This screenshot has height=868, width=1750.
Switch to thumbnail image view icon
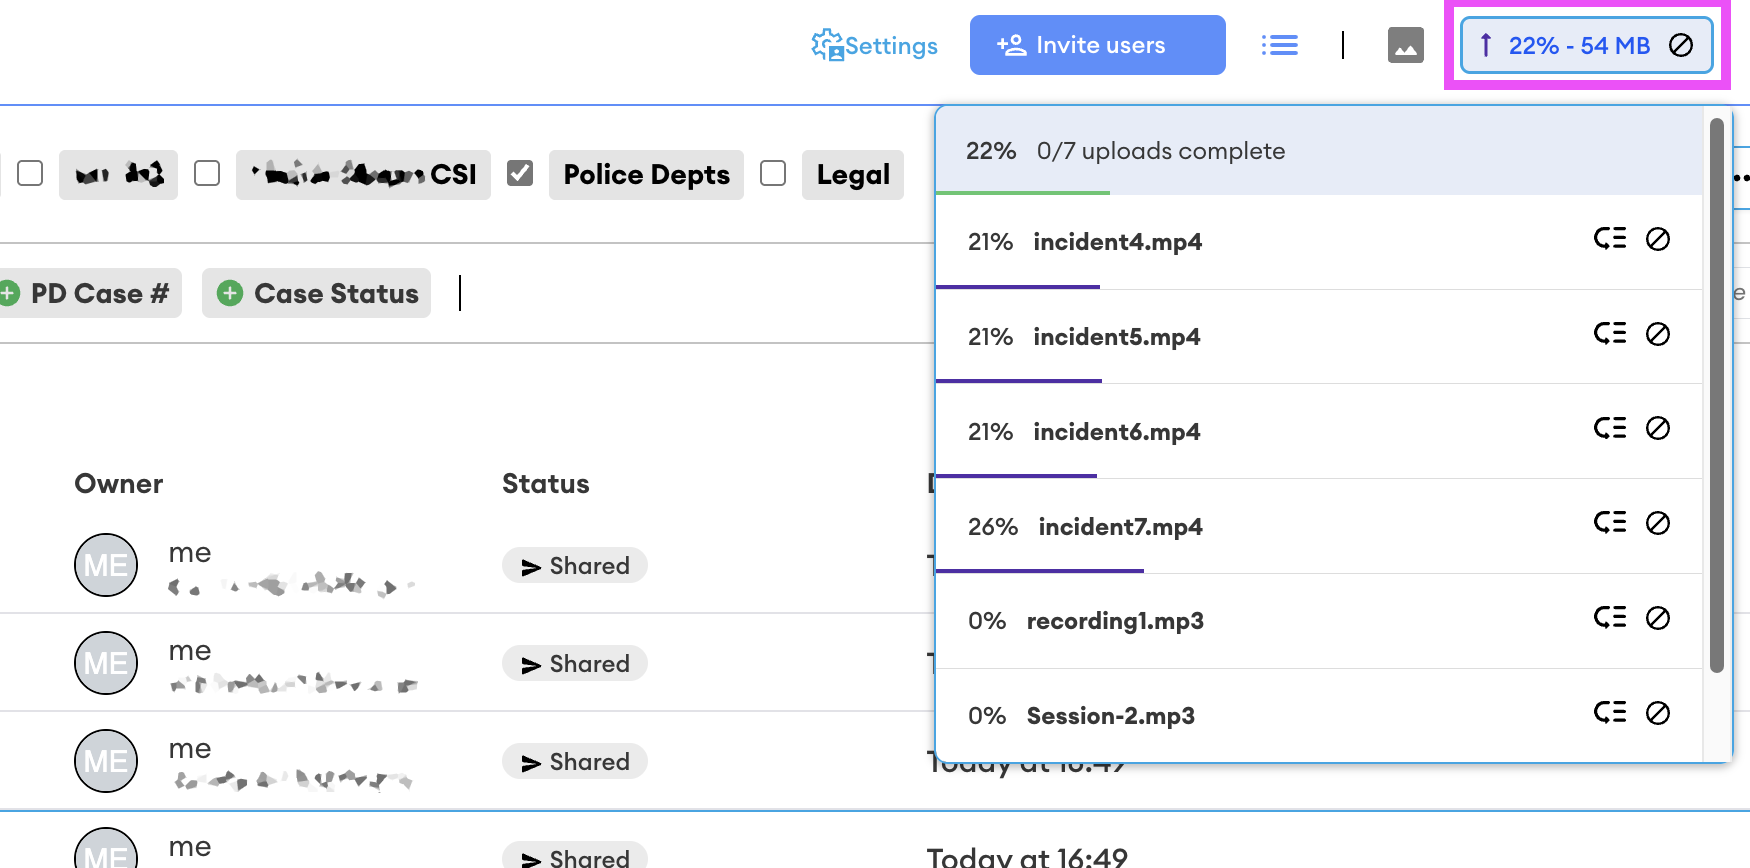1405,45
